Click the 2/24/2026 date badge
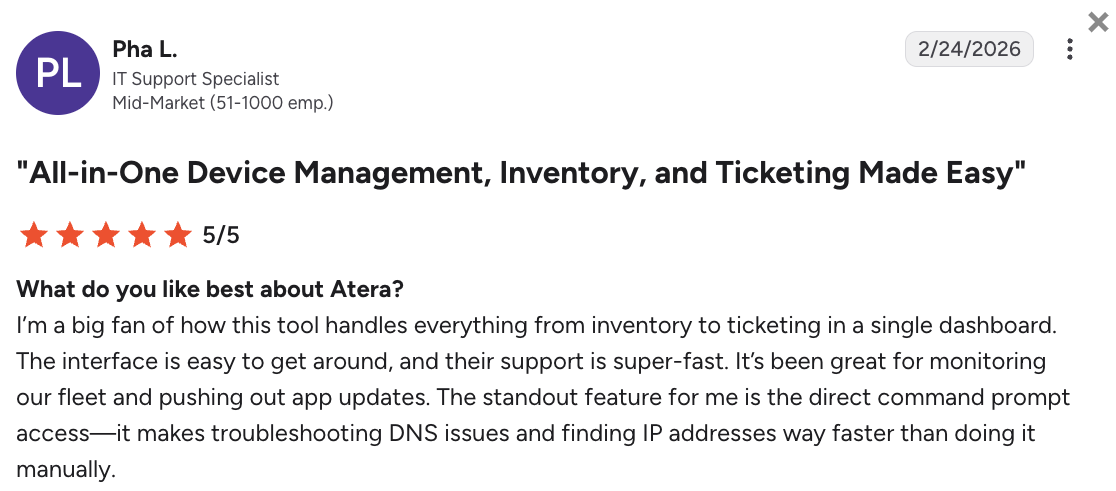Image resolution: width=1116 pixels, height=491 pixels. click(x=969, y=49)
